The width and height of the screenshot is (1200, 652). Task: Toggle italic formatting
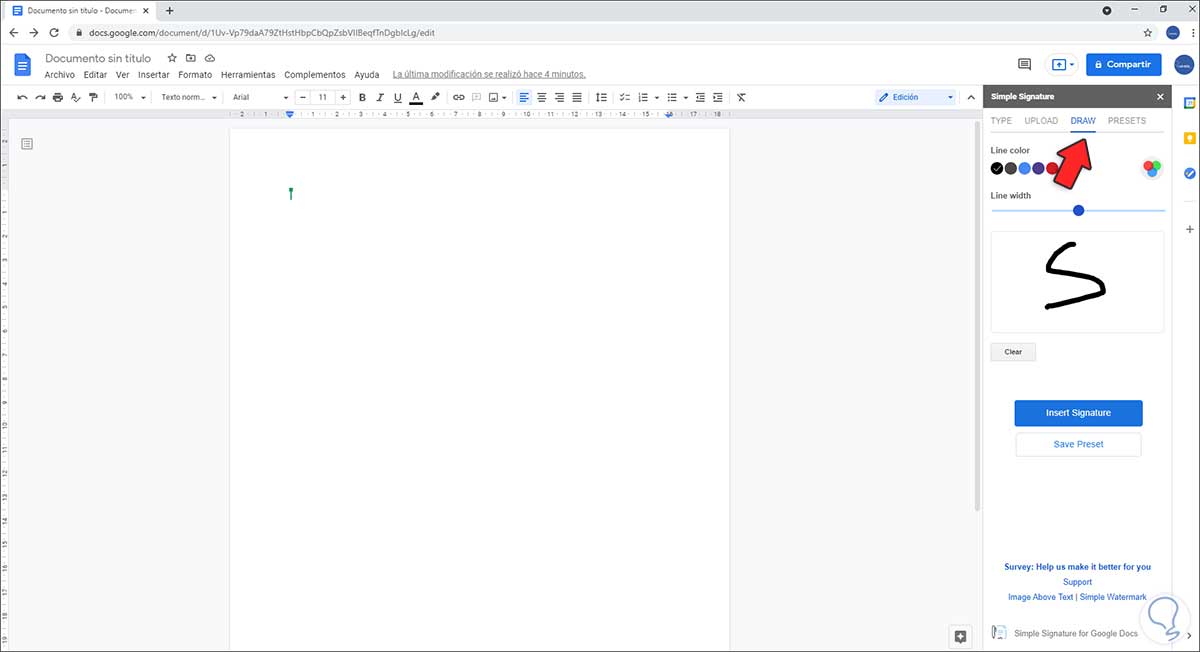click(380, 97)
